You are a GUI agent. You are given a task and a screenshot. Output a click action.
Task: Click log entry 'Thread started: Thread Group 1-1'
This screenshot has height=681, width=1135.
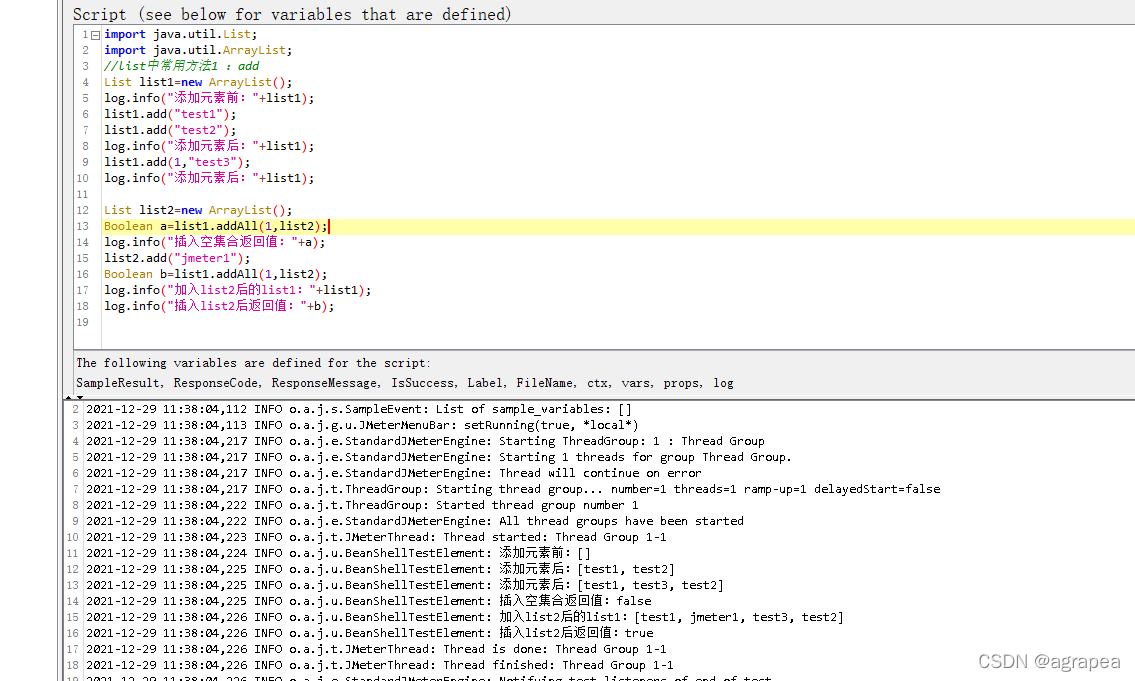point(376,536)
